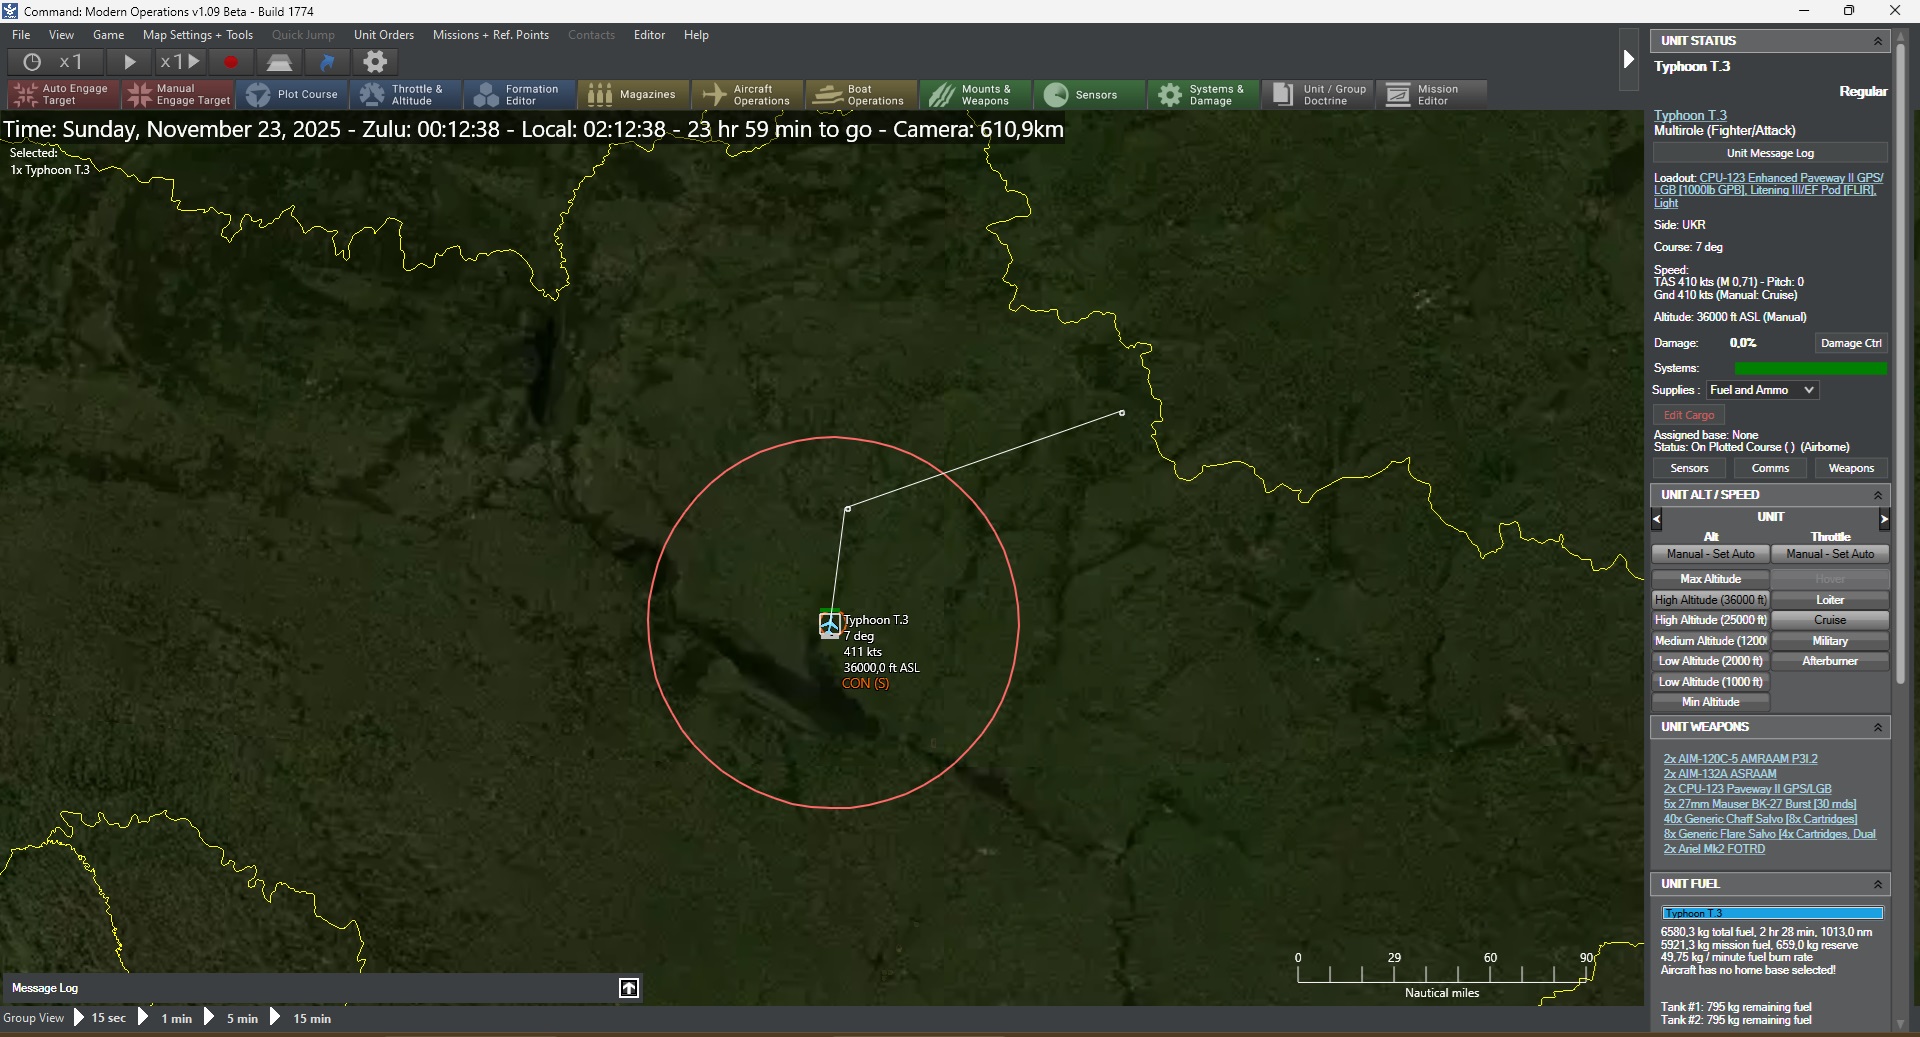
Task: Open the Mission Editor
Action: [x=1432, y=95]
